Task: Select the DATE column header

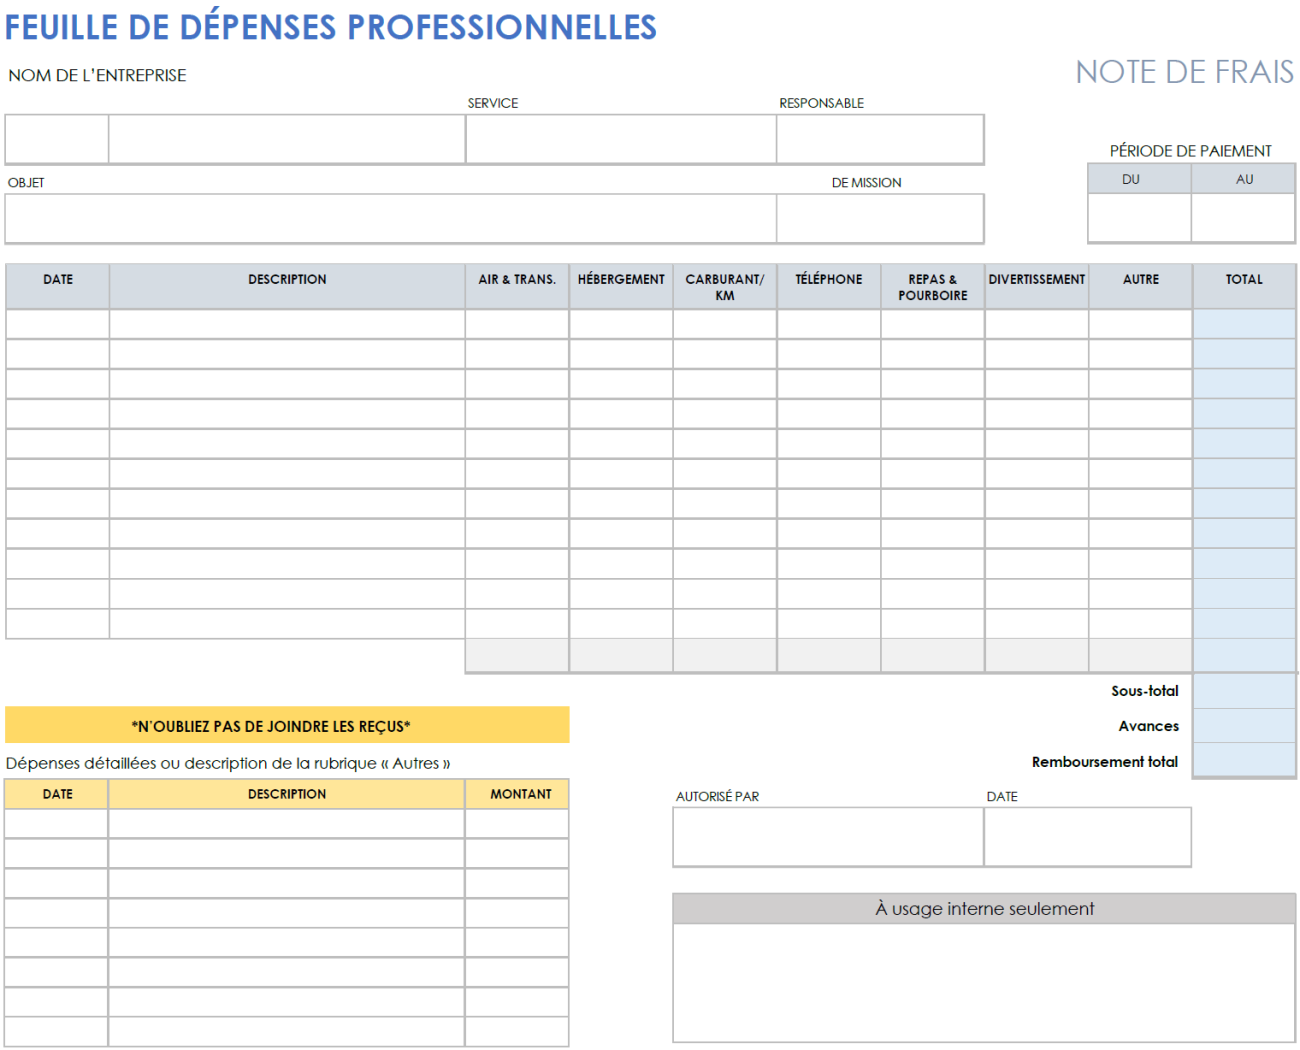Action: tap(57, 285)
